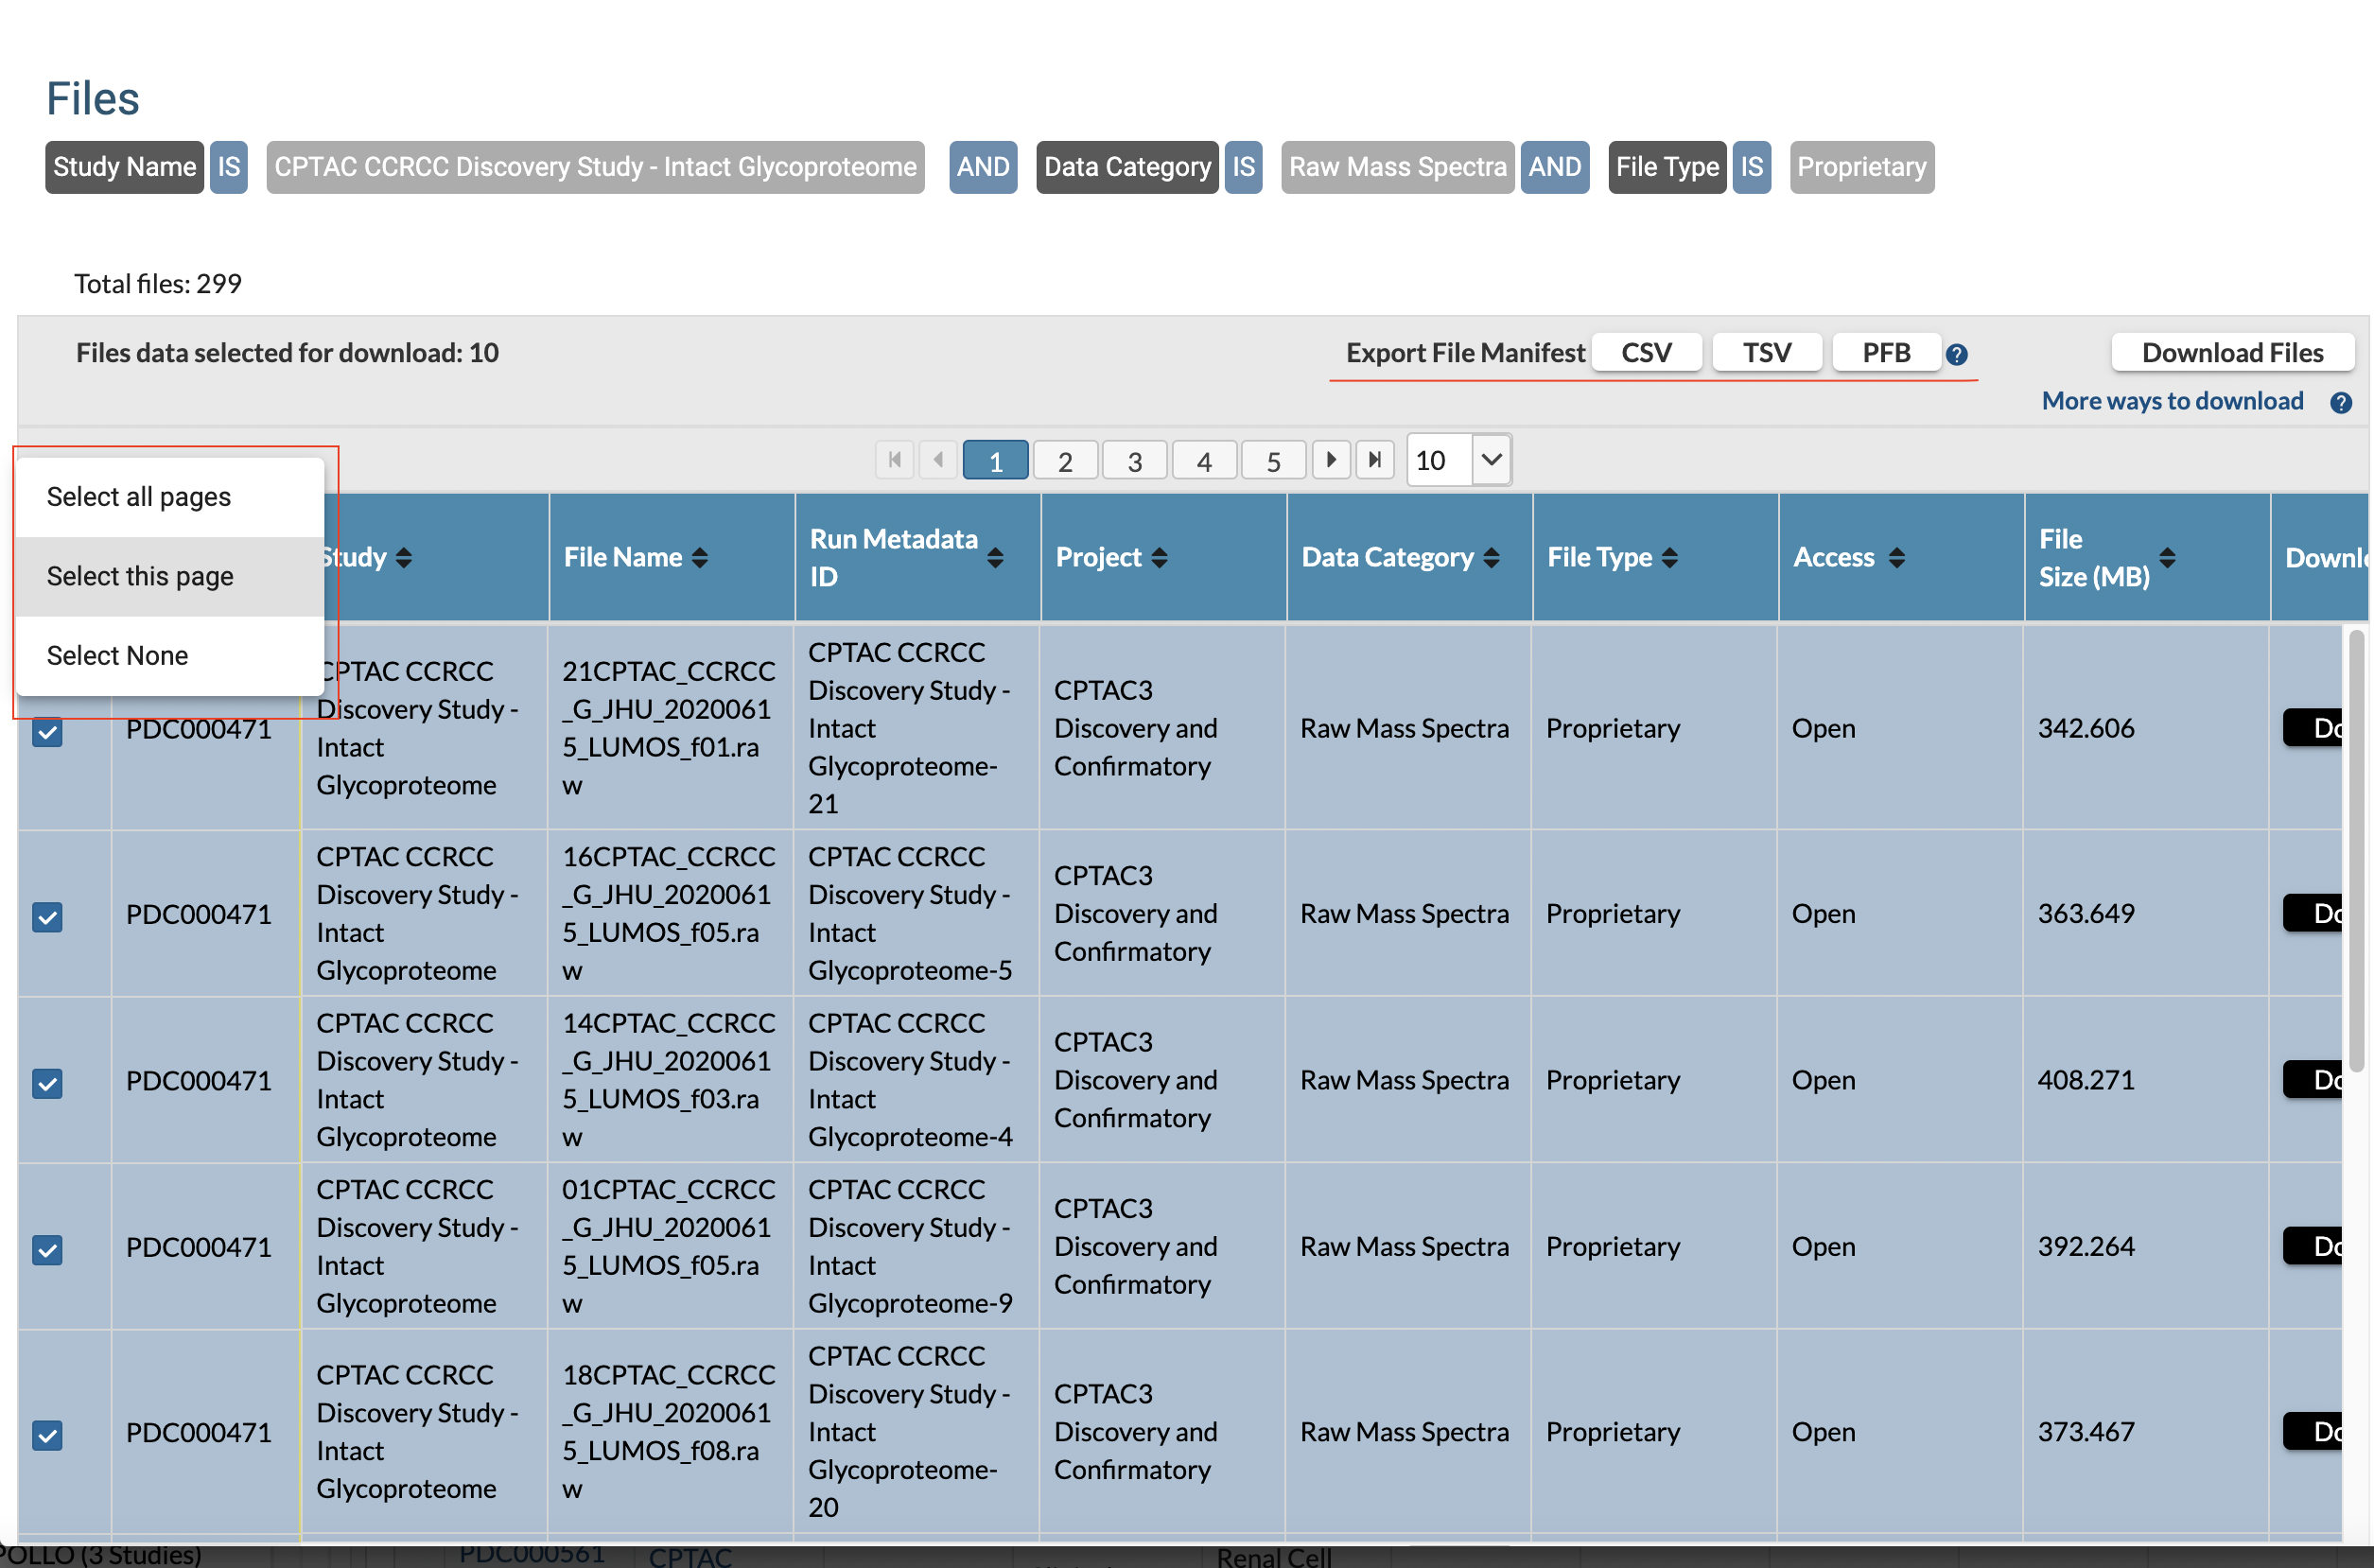Jump to last page arrow icon
The width and height of the screenshot is (2374, 1568).
coord(1375,460)
